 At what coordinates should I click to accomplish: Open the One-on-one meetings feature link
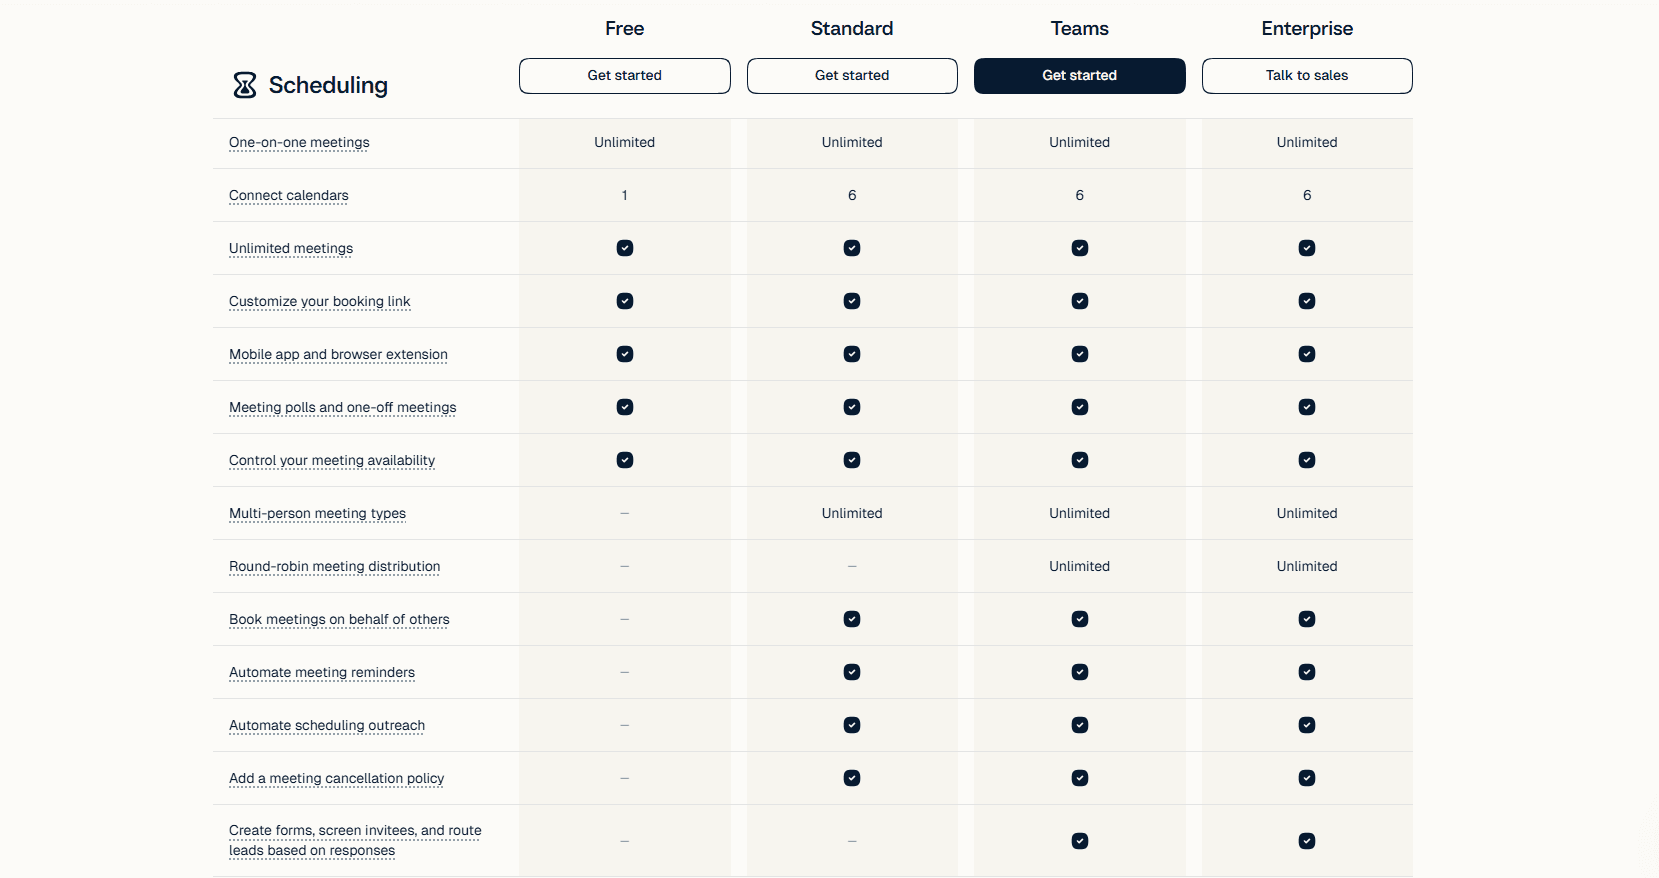coord(299,143)
